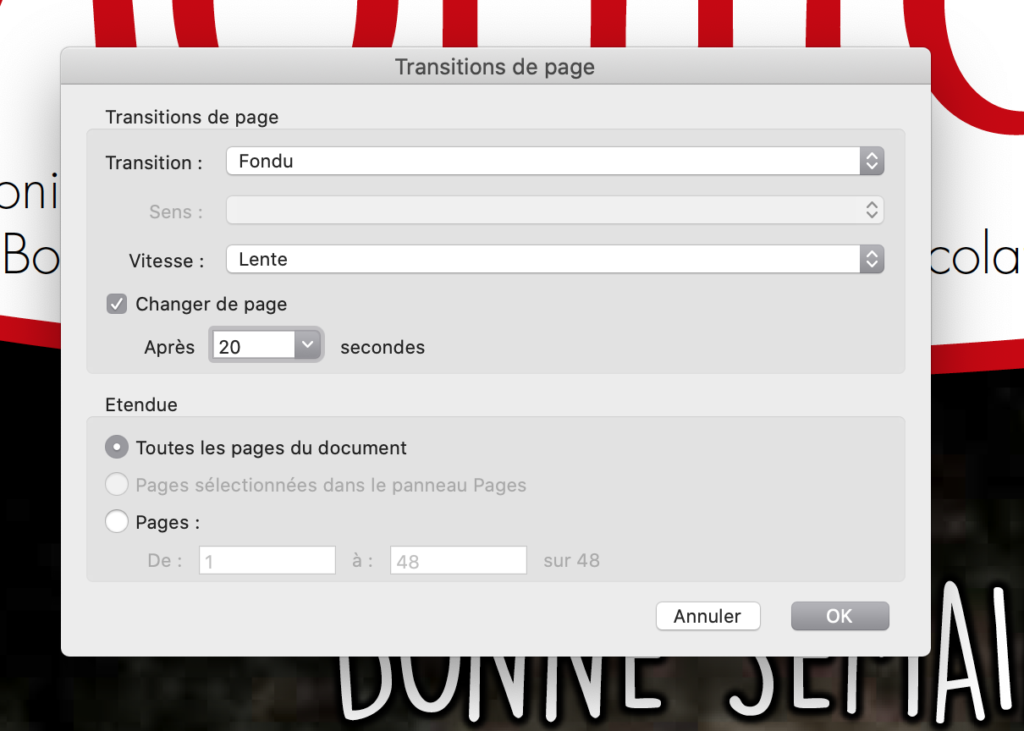Click the De start page field
The height and width of the screenshot is (731, 1024).
click(x=267, y=561)
